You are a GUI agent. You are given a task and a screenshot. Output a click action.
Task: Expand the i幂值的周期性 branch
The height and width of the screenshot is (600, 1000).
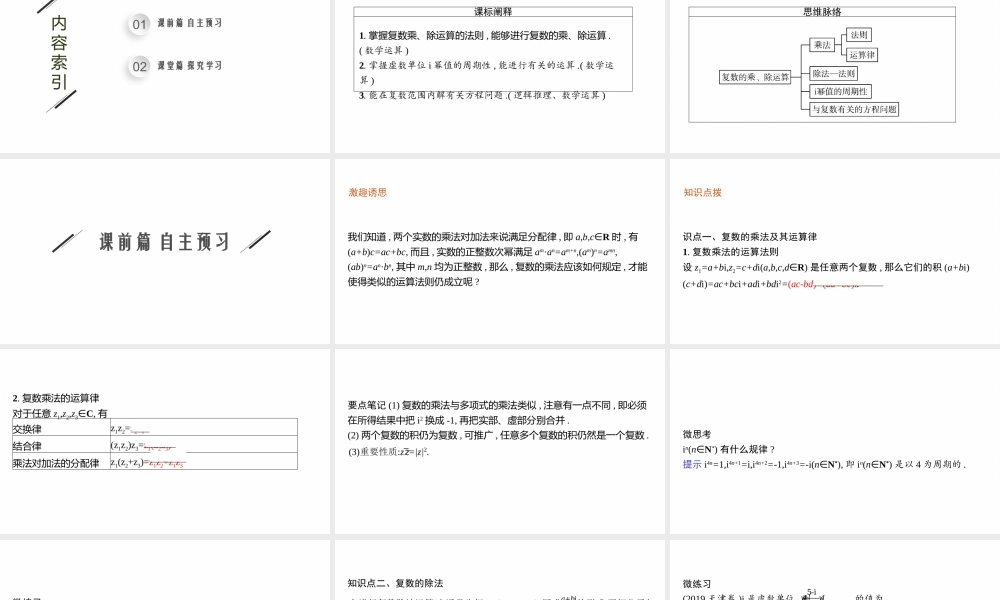[x=840, y=91]
